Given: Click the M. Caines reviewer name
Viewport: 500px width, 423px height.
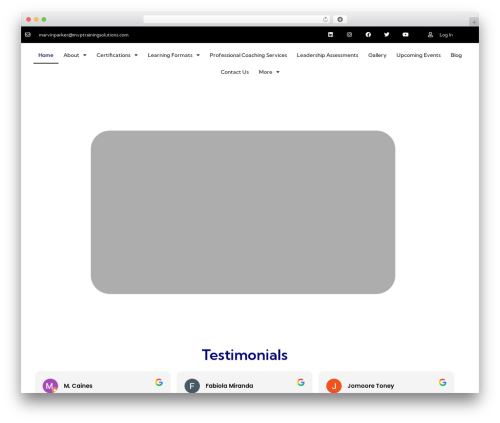Looking at the screenshot, I should [x=78, y=386].
